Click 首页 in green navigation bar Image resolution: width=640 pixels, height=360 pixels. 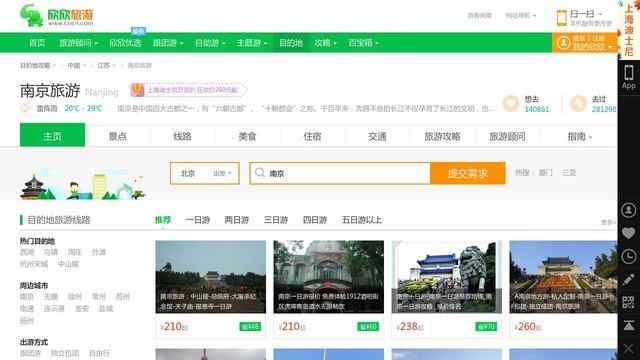[37, 43]
